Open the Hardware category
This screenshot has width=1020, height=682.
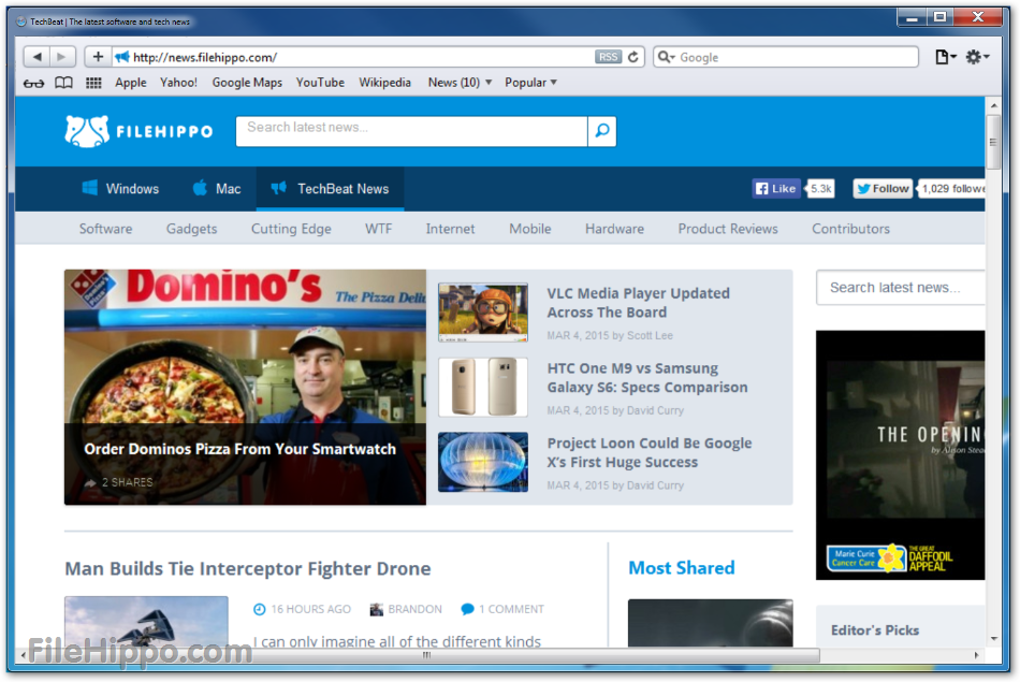pos(615,229)
